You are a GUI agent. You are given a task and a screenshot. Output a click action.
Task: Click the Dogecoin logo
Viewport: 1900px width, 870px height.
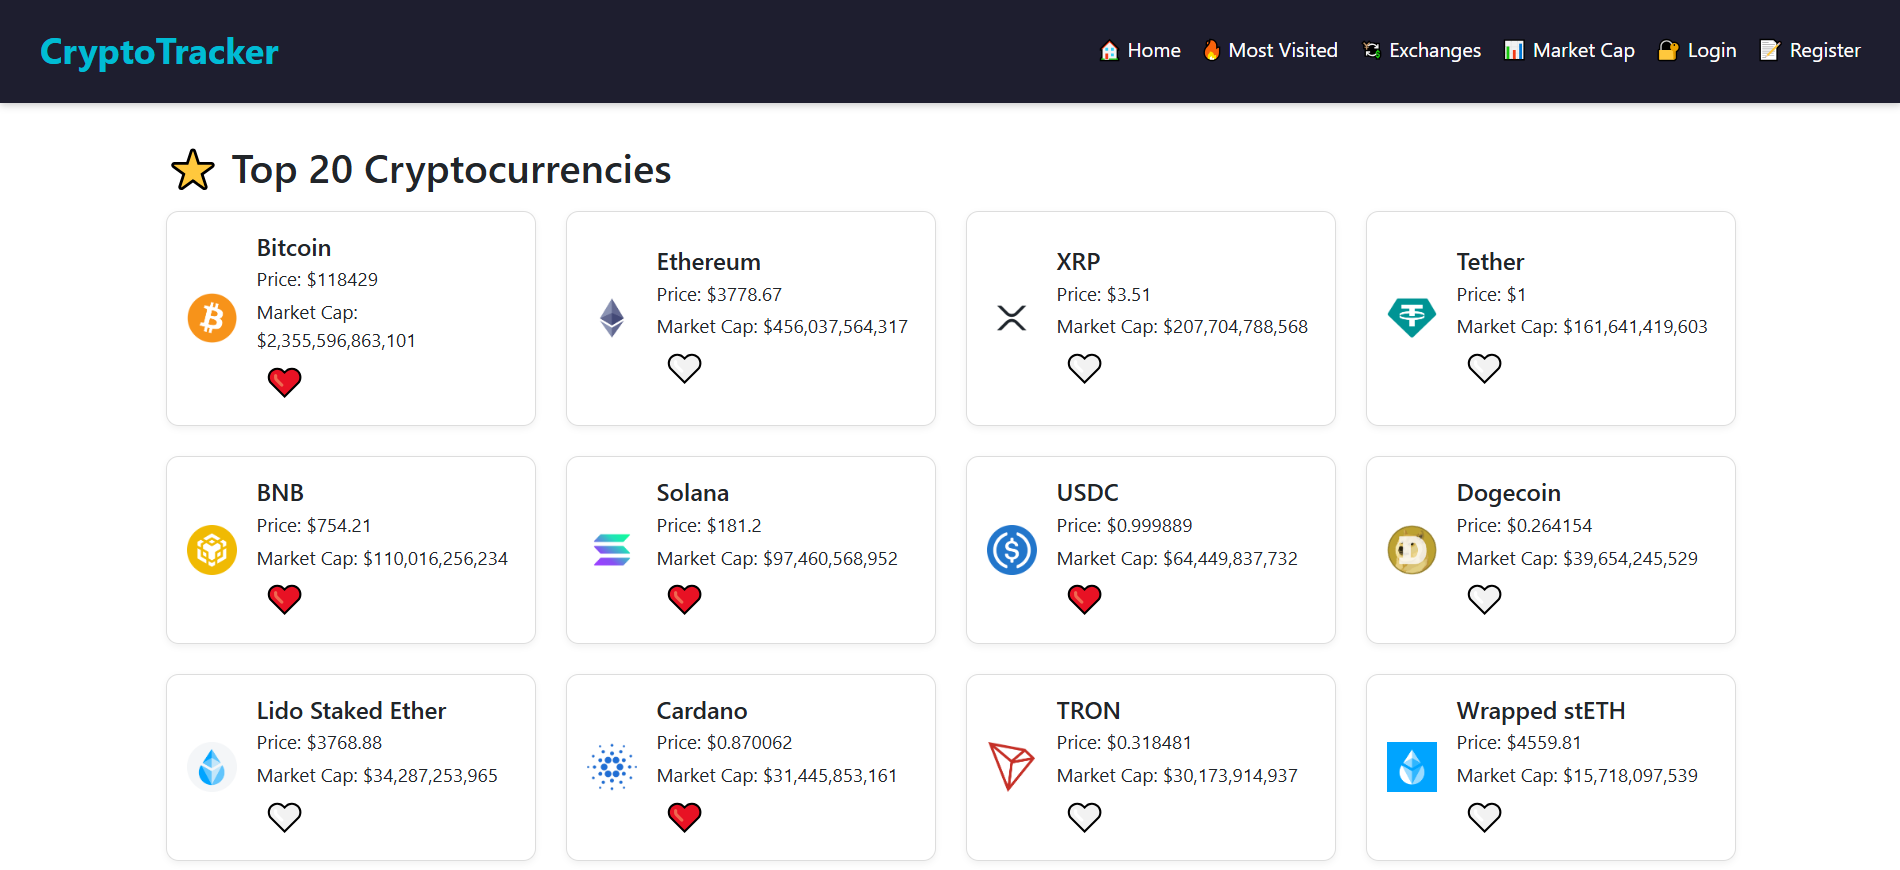click(x=1411, y=549)
